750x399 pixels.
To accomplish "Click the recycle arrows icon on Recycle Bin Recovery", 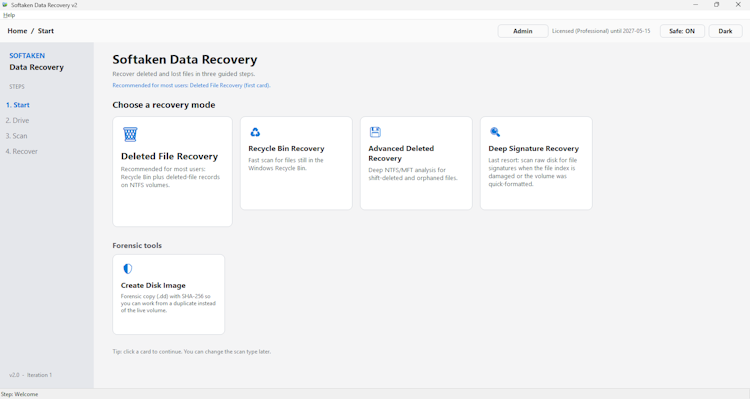I will [255, 132].
